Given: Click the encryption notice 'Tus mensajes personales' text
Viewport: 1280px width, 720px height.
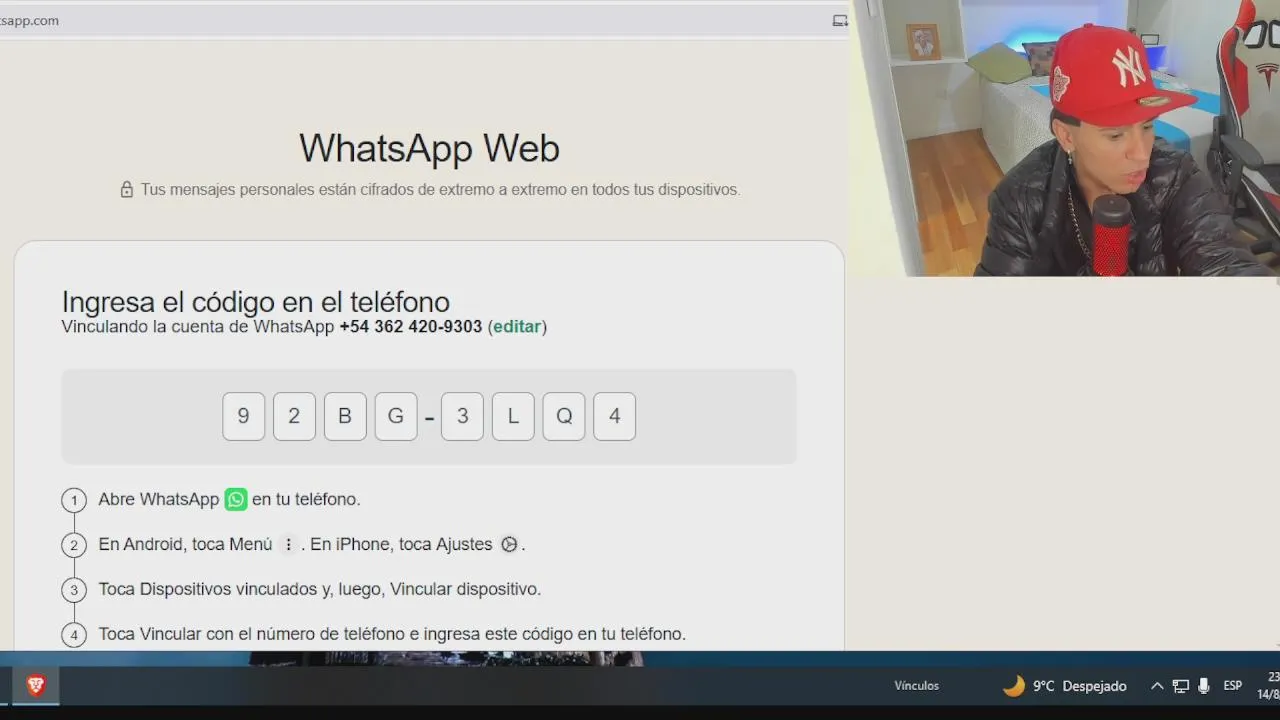Looking at the screenshot, I should tap(440, 189).
